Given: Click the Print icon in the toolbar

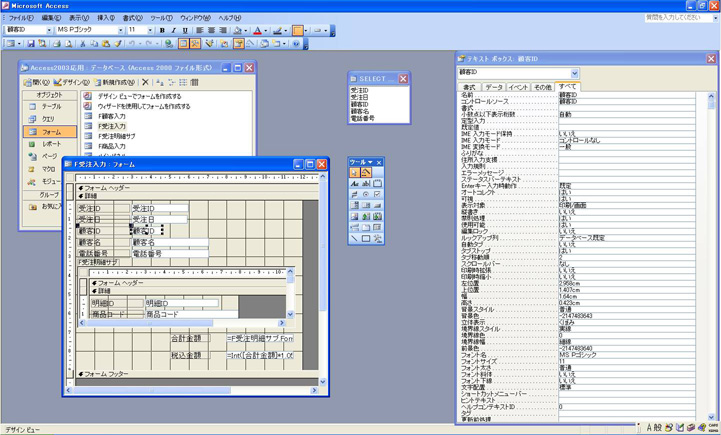Looking at the screenshot, I should (x=57, y=44).
